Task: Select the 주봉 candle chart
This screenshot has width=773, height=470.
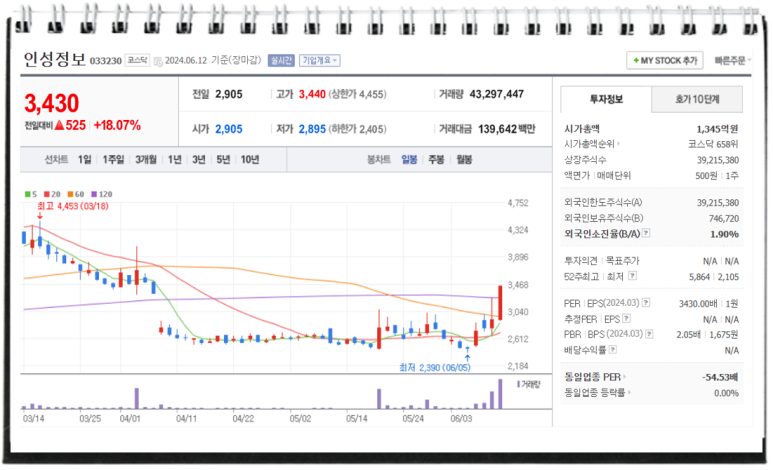Action: coord(436,160)
